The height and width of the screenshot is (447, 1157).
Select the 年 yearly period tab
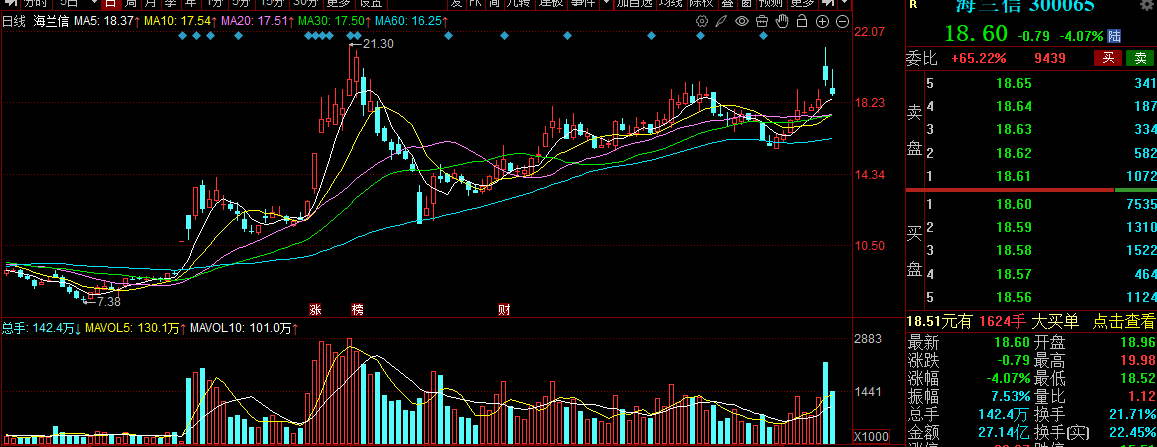point(190,4)
